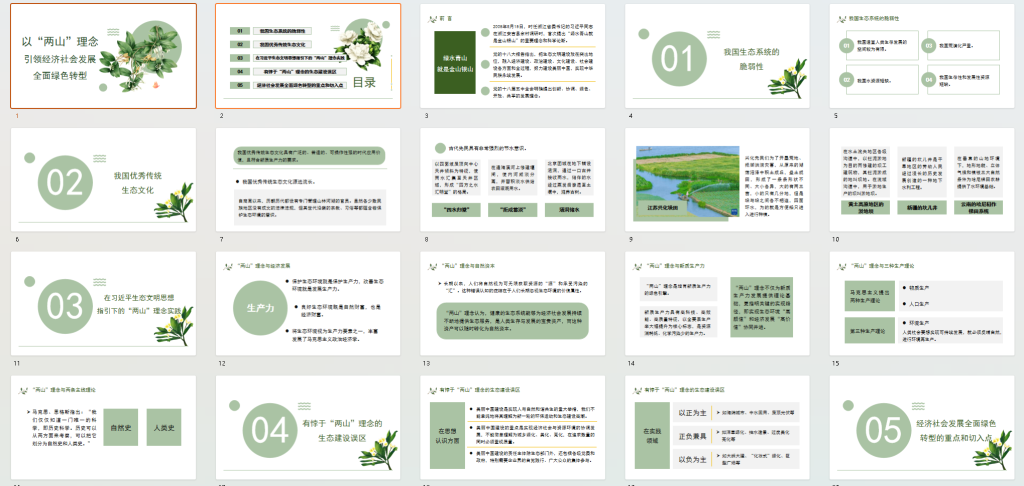The image size is (1024, 486).
Task: Pick section slide 01 我国生态系统的脆弱性
Action: click(717, 56)
